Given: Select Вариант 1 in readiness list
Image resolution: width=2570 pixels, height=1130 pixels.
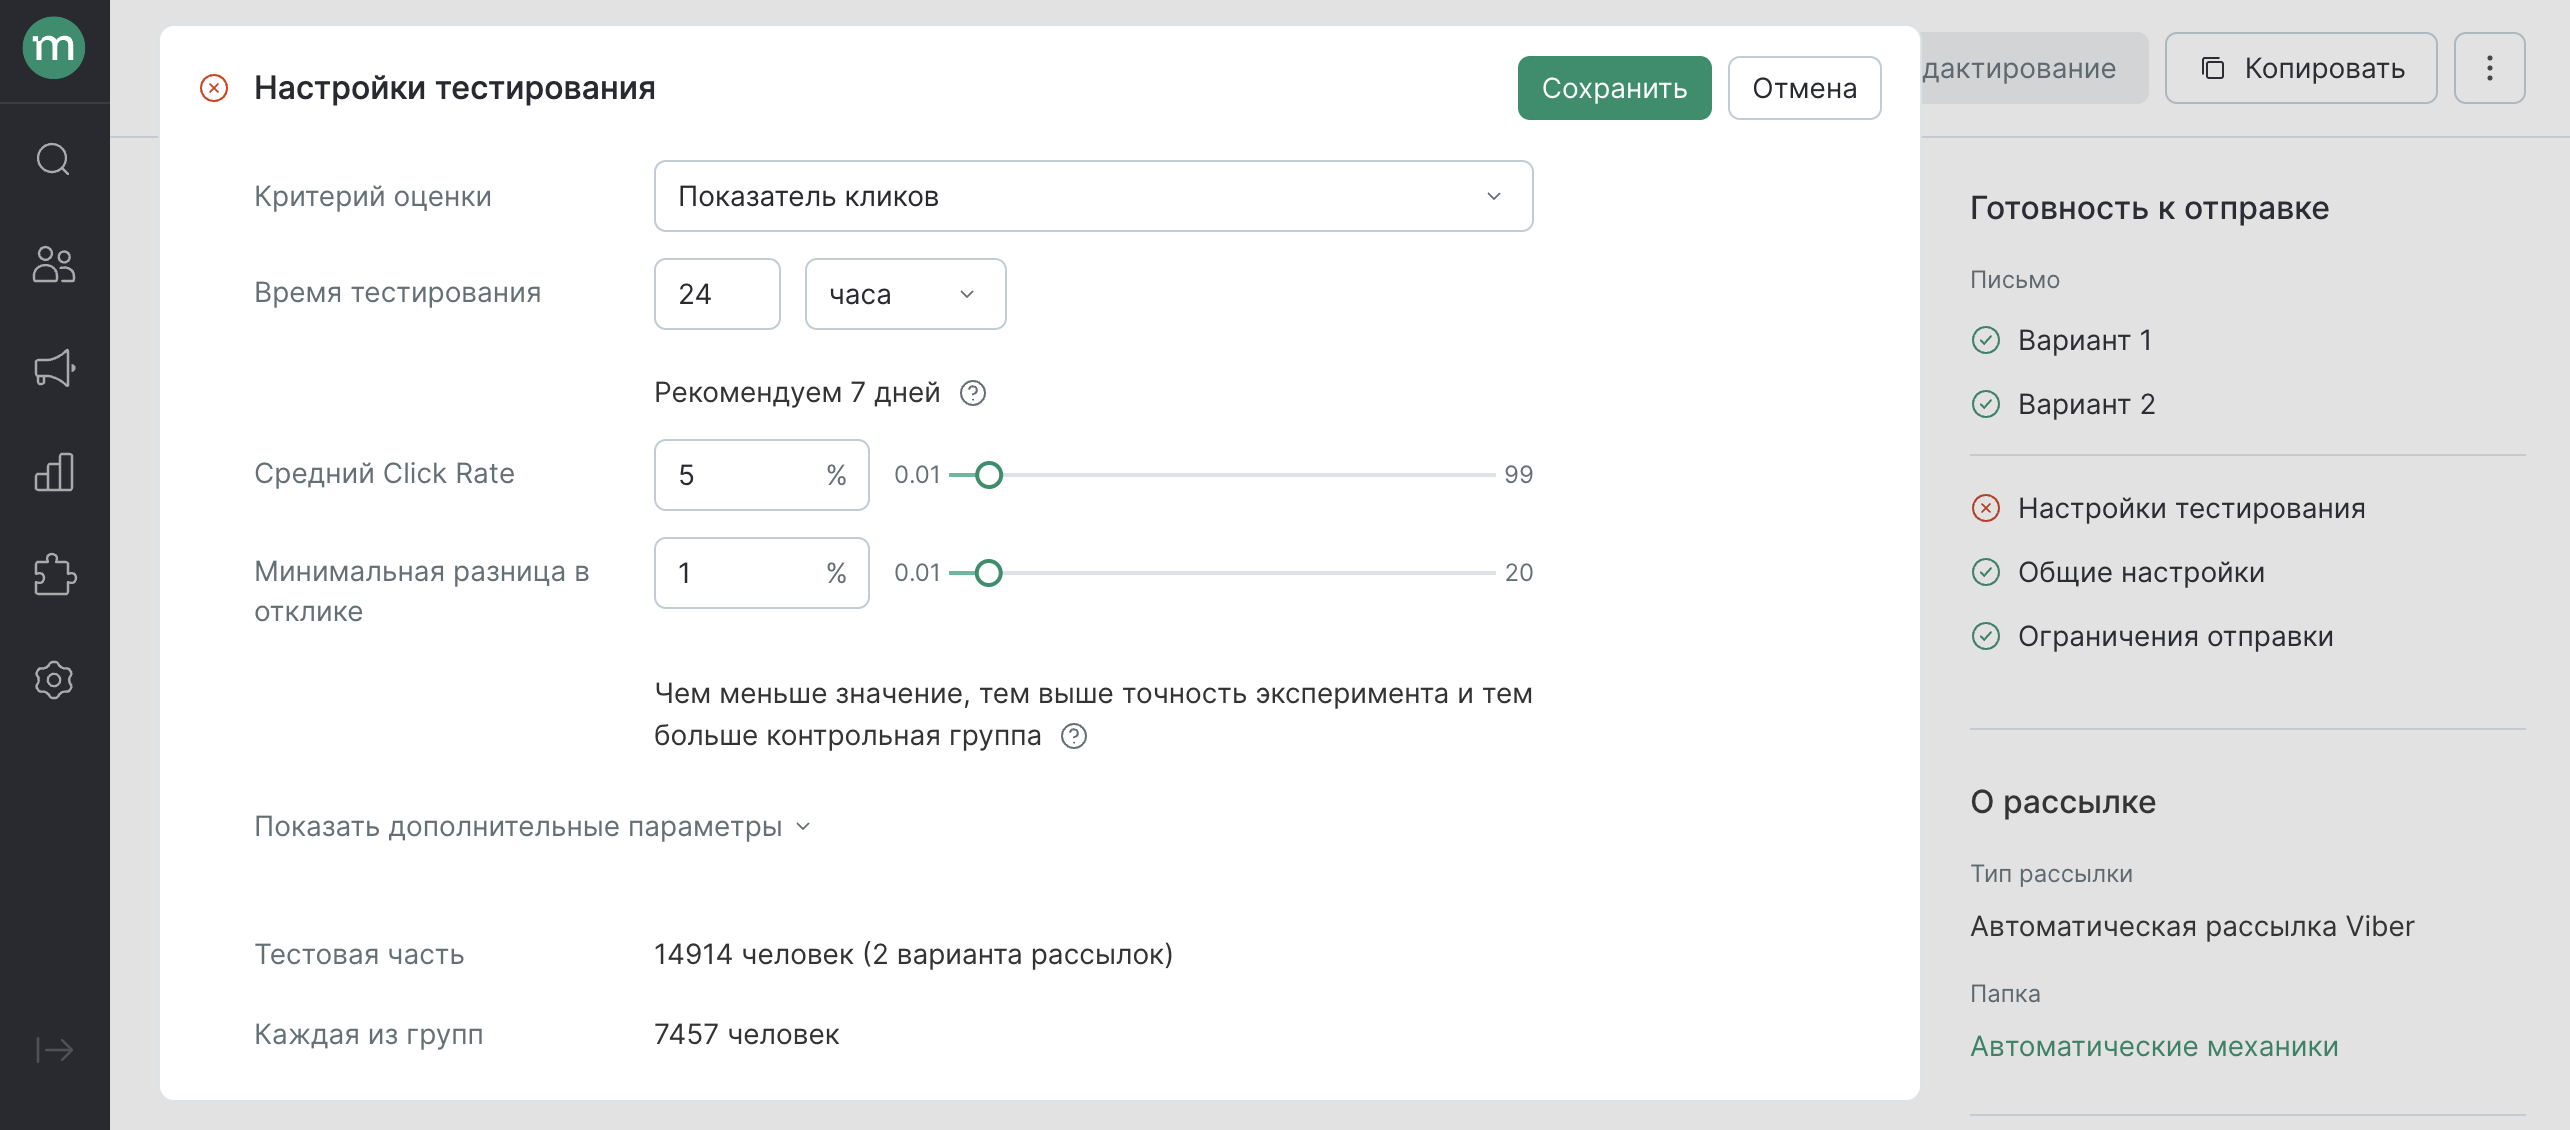Looking at the screenshot, I should (x=2084, y=340).
